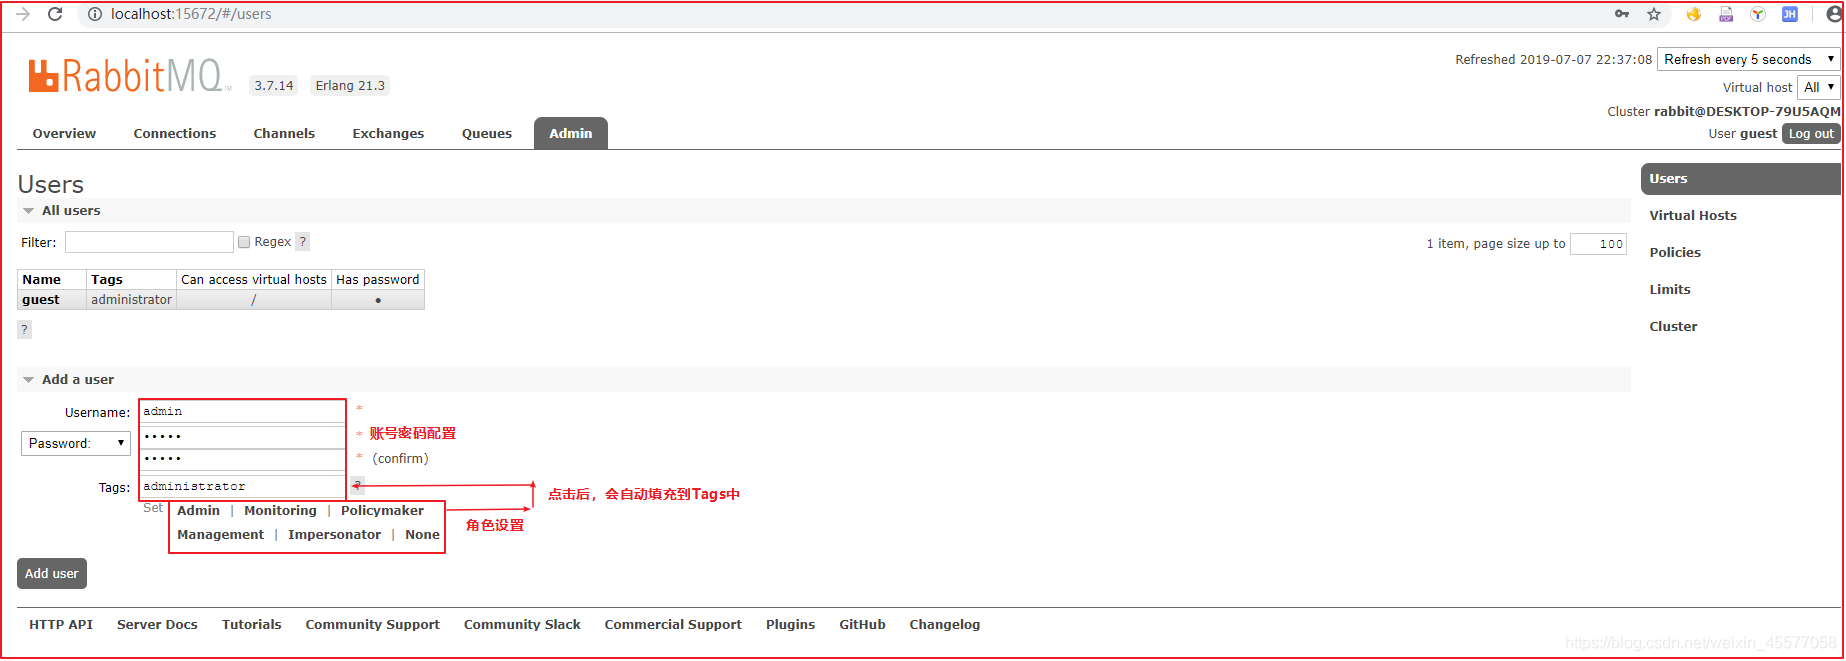The width and height of the screenshot is (1846, 661).
Task: Enable the Regex filter checkbox
Action: click(x=244, y=242)
